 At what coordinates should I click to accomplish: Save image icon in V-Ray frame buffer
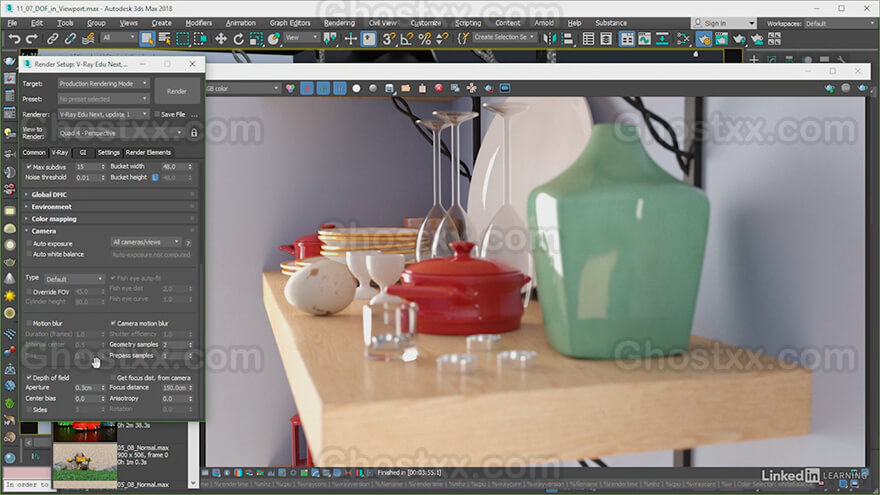pos(389,88)
